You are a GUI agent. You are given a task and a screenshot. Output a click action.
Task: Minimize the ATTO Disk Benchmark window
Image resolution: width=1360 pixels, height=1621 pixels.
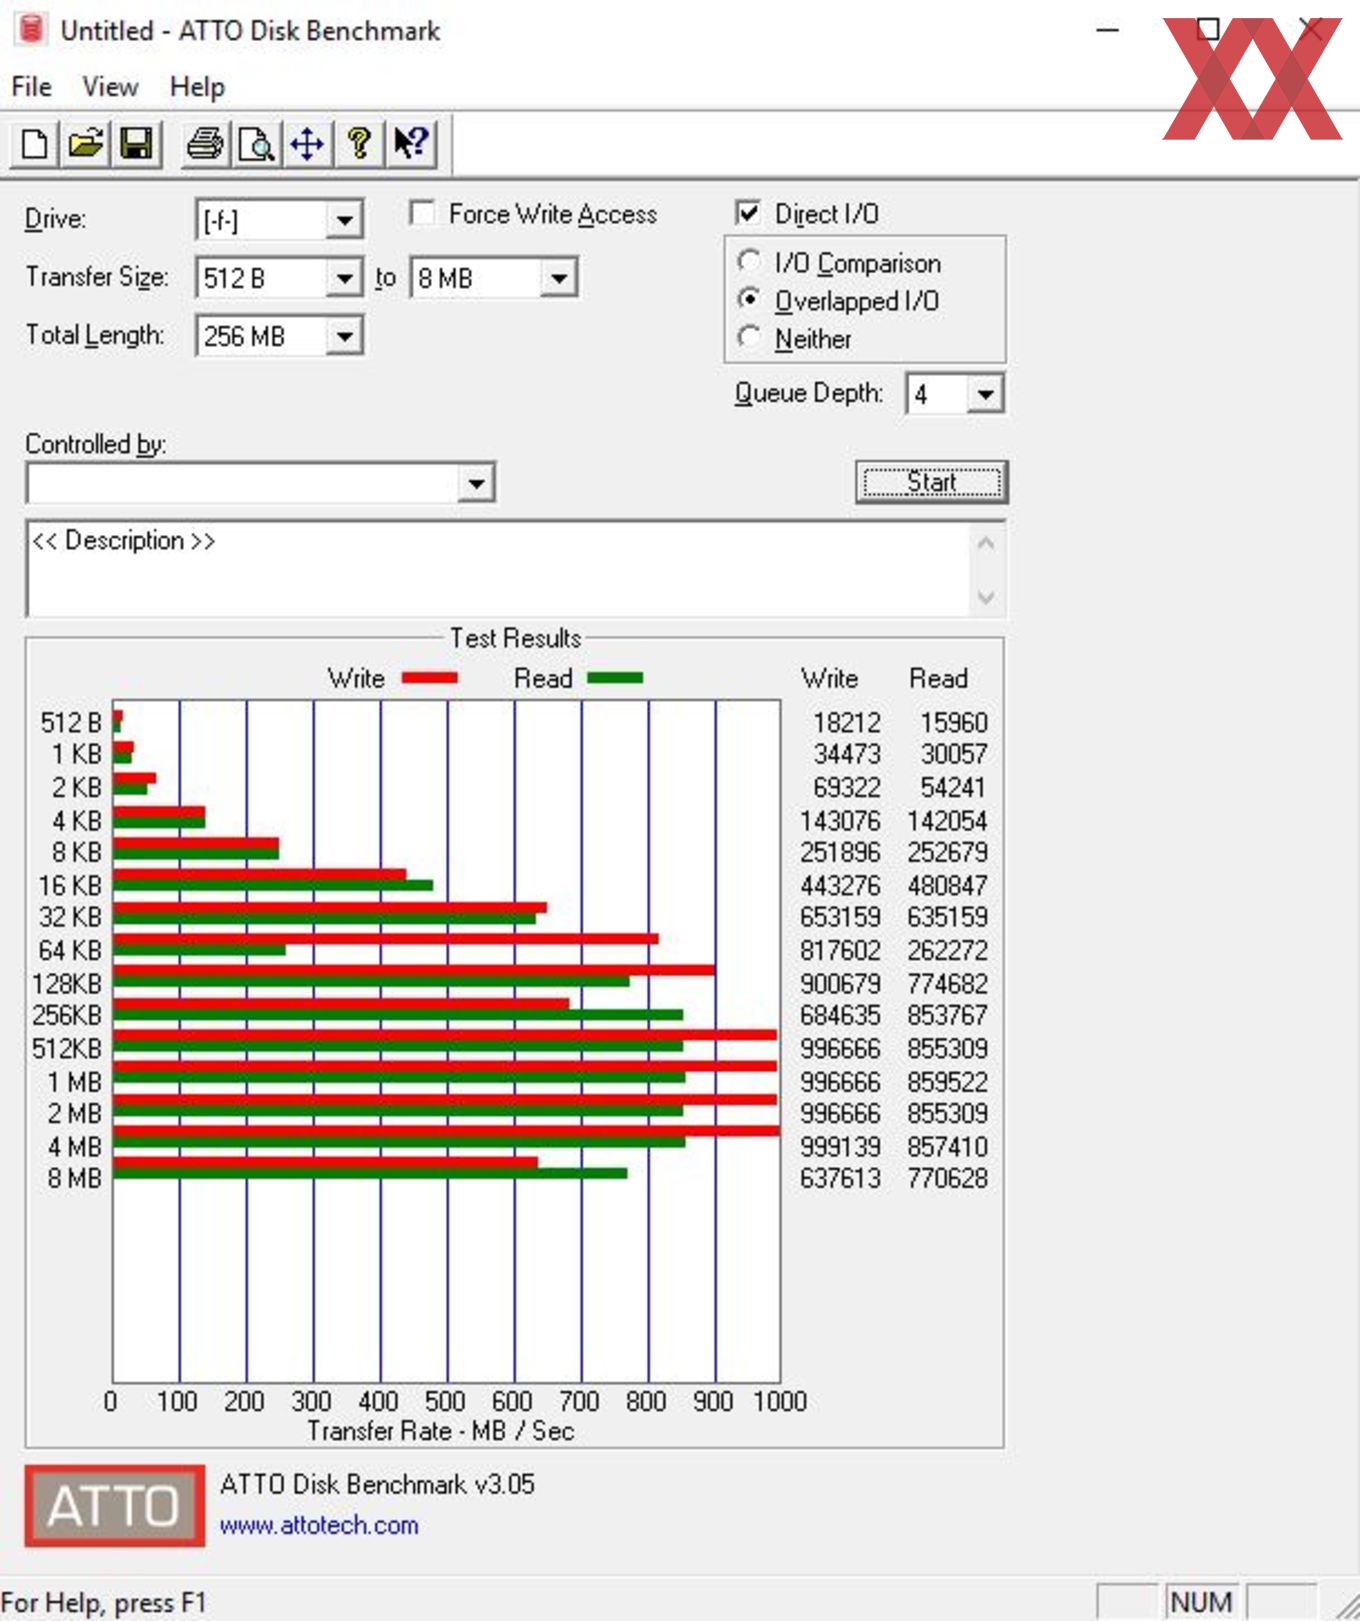coord(1107,30)
